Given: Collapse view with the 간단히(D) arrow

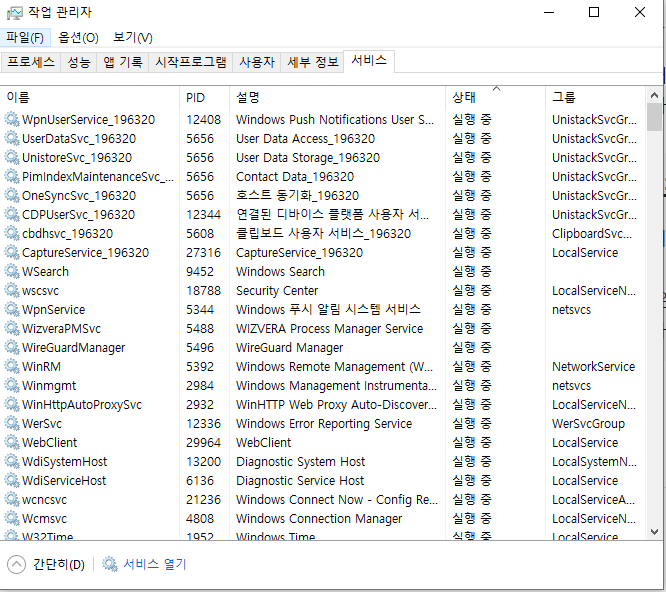Looking at the screenshot, I should (17, 564).
